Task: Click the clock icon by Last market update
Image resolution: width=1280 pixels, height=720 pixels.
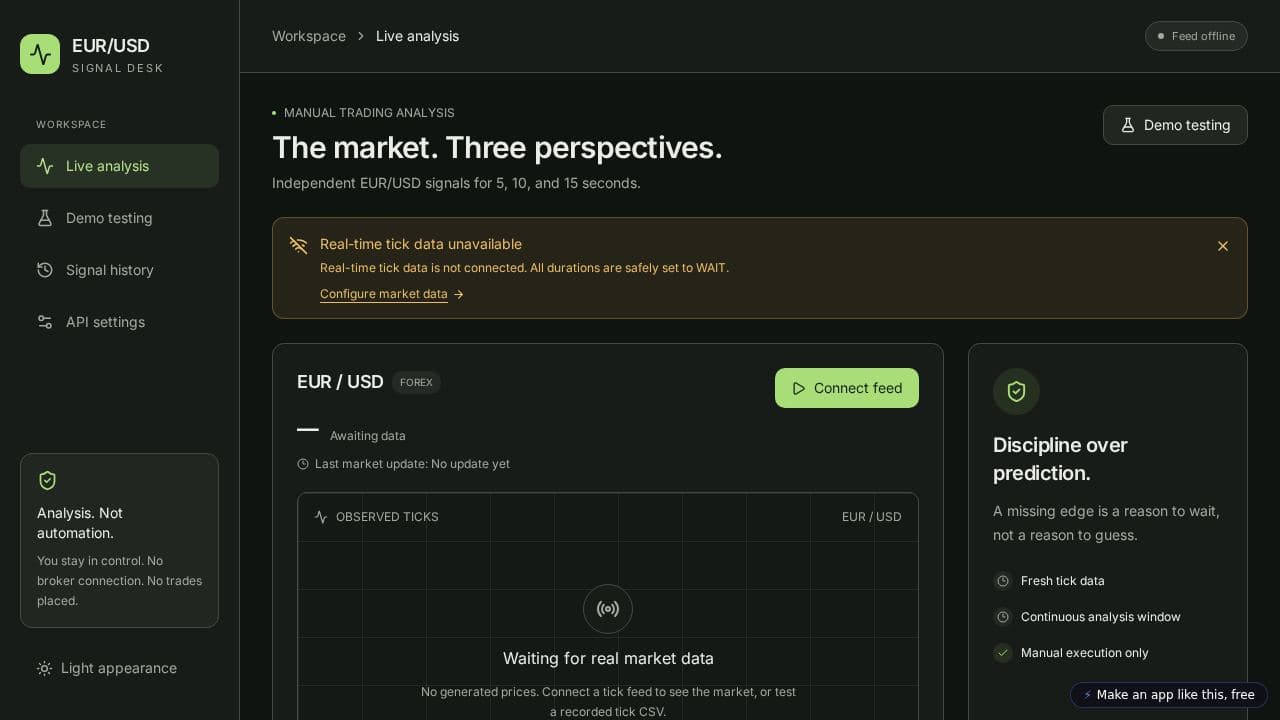Action: pyautogui.click(x=303, y=464)
